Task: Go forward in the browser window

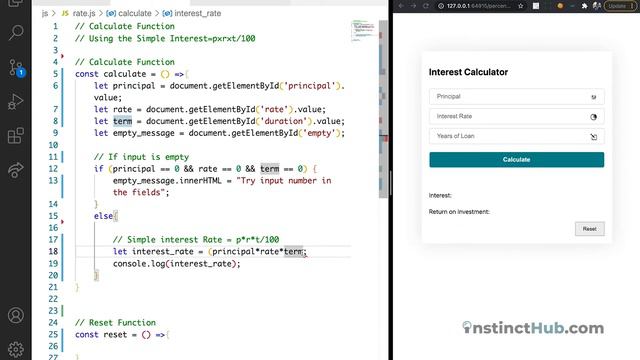Action: click(413, 6)
